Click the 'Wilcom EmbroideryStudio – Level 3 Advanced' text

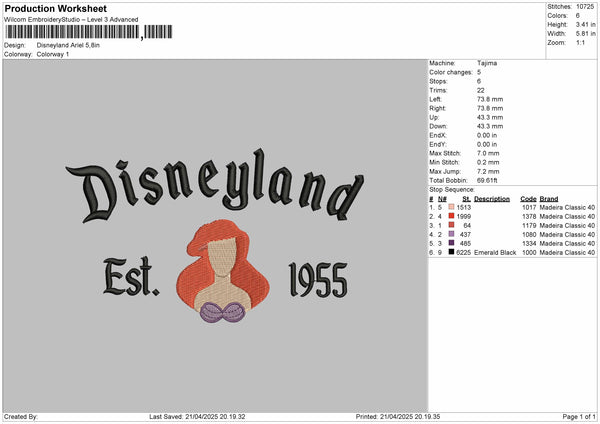(71, 20)
